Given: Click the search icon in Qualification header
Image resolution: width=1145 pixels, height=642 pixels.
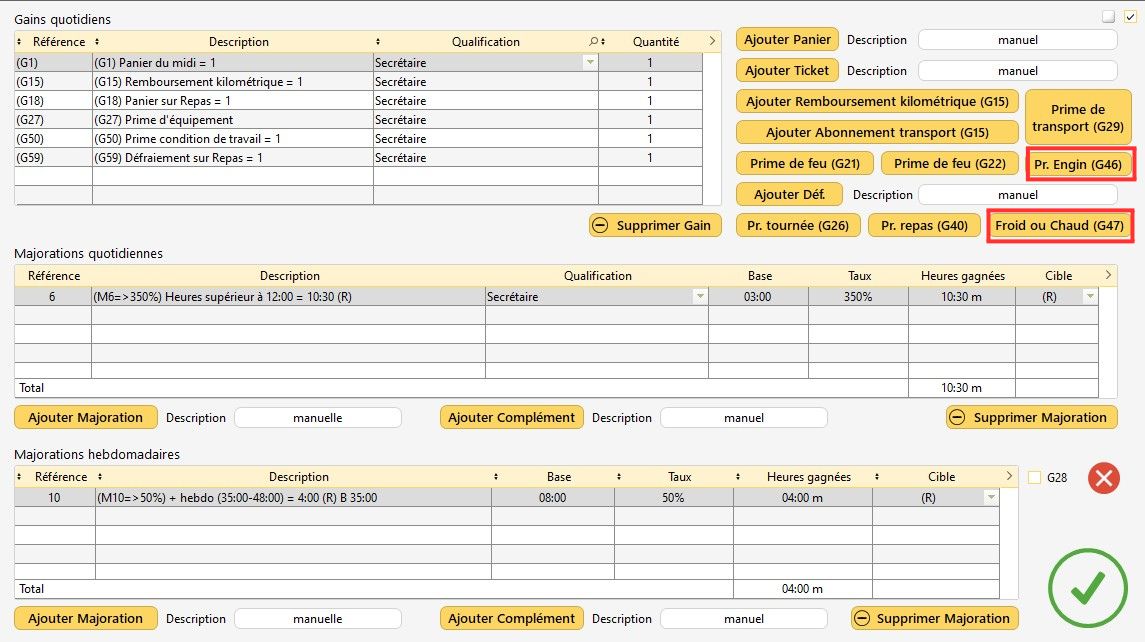Looking at the screenshot, I should pyautogui.click(x=593, y=42).
